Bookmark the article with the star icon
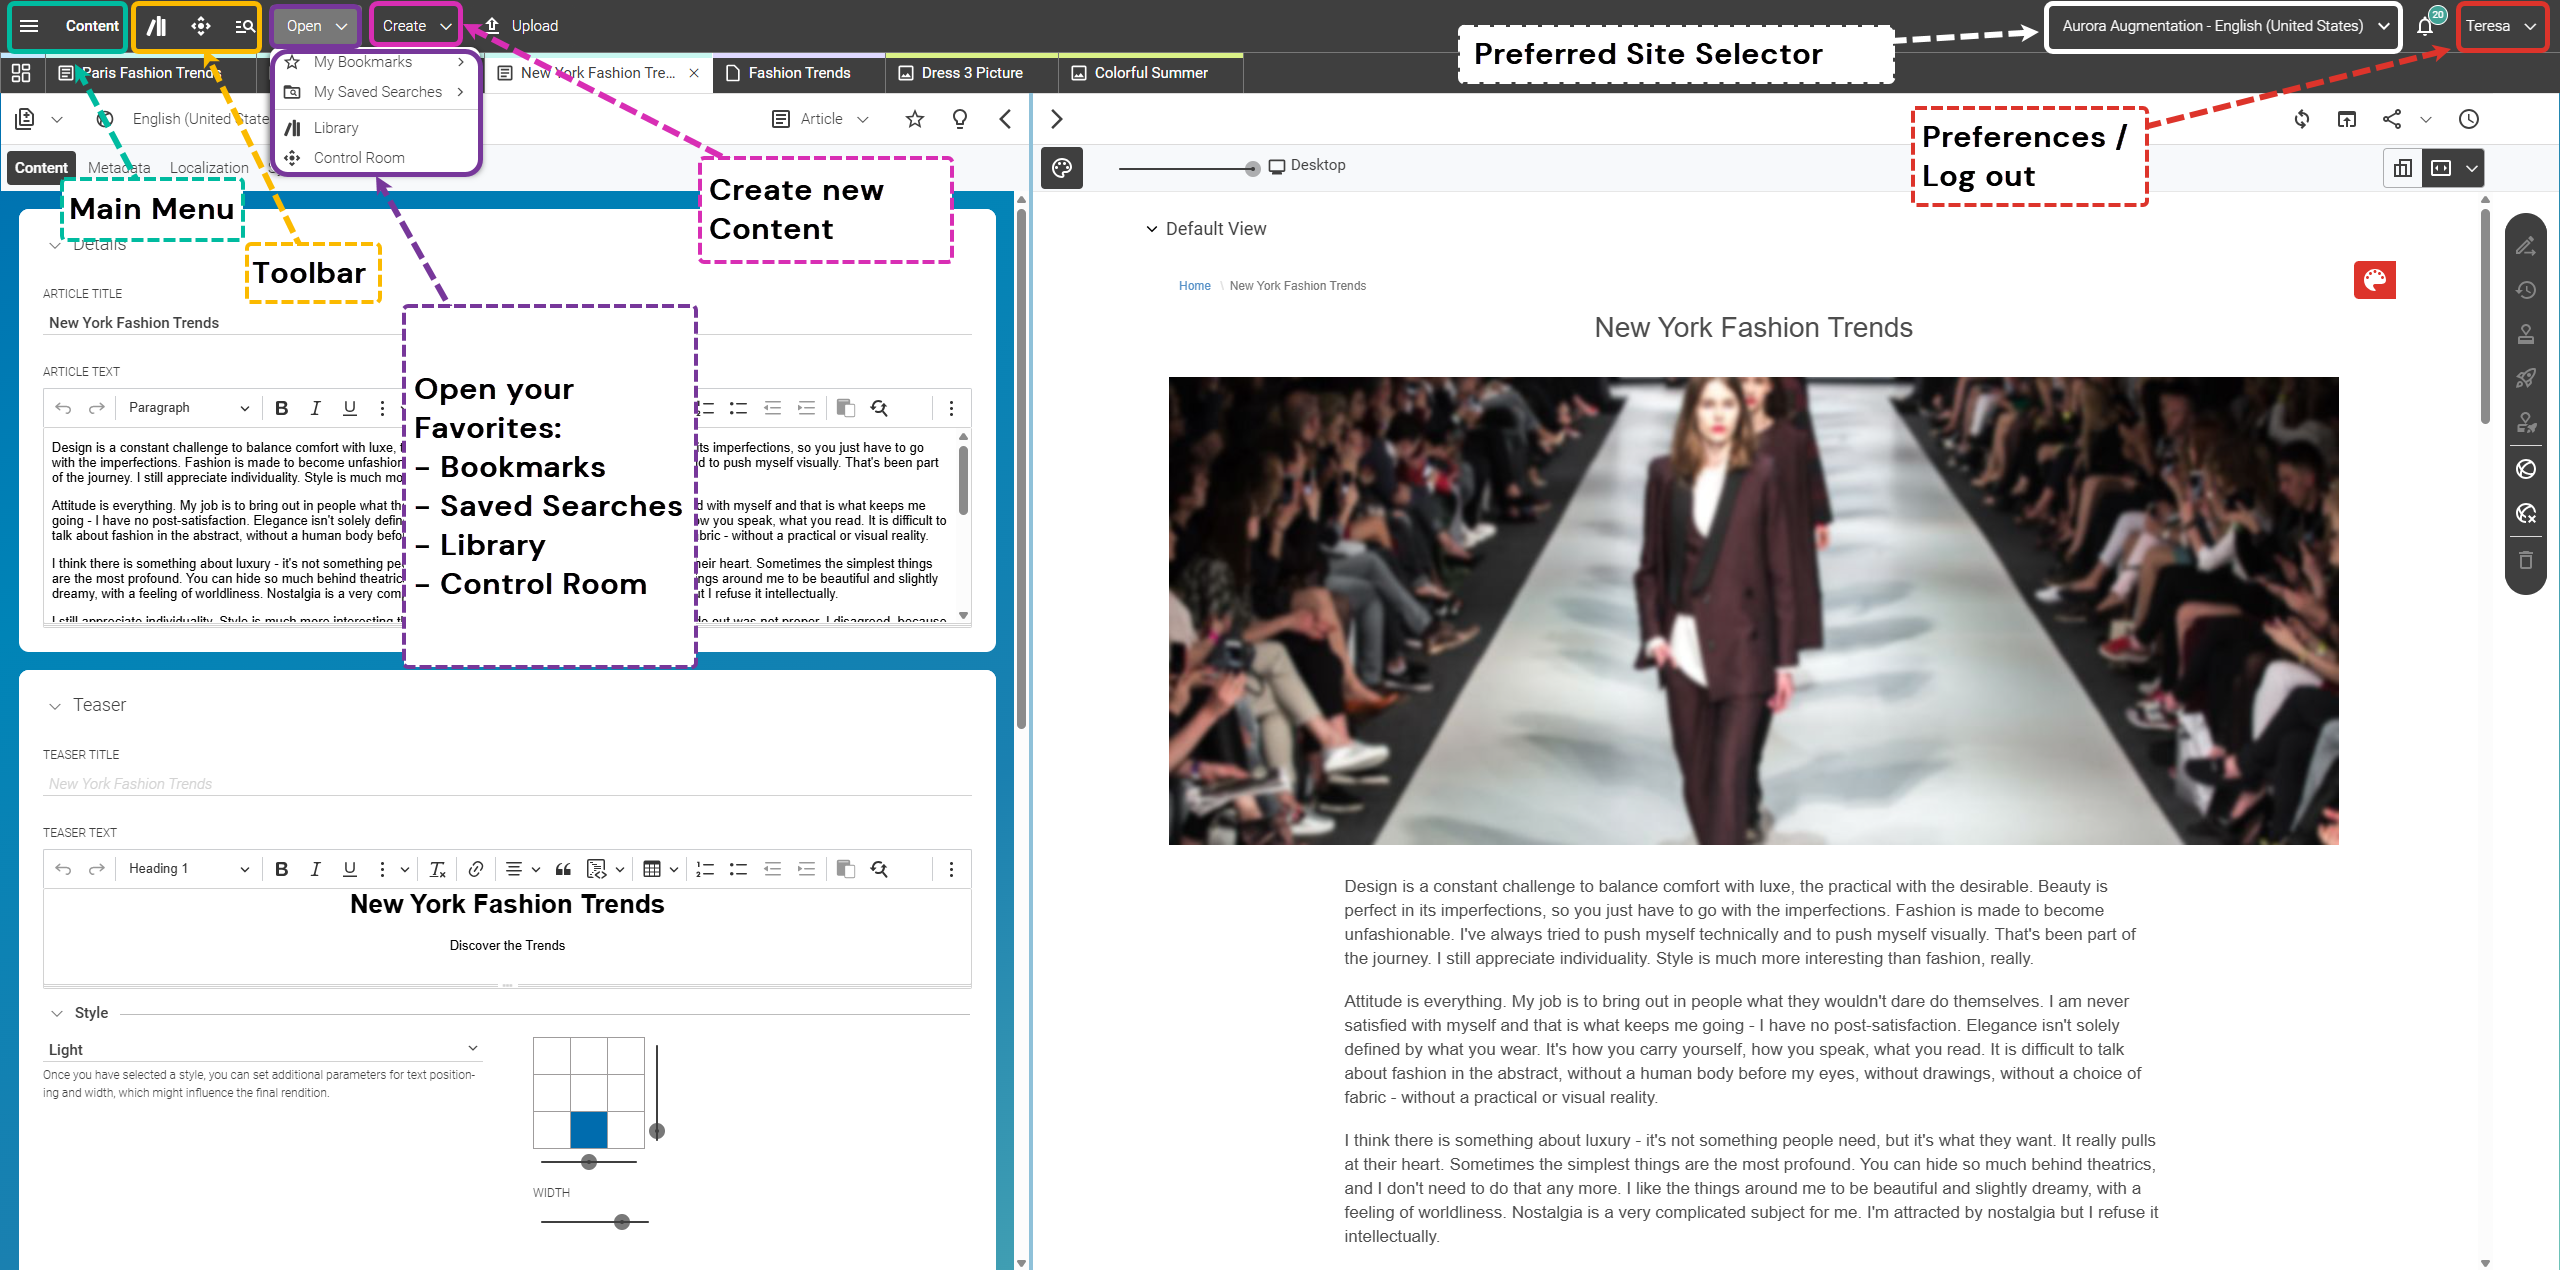The width and height of the screenshot is (2560, 1270). [914, 119]
